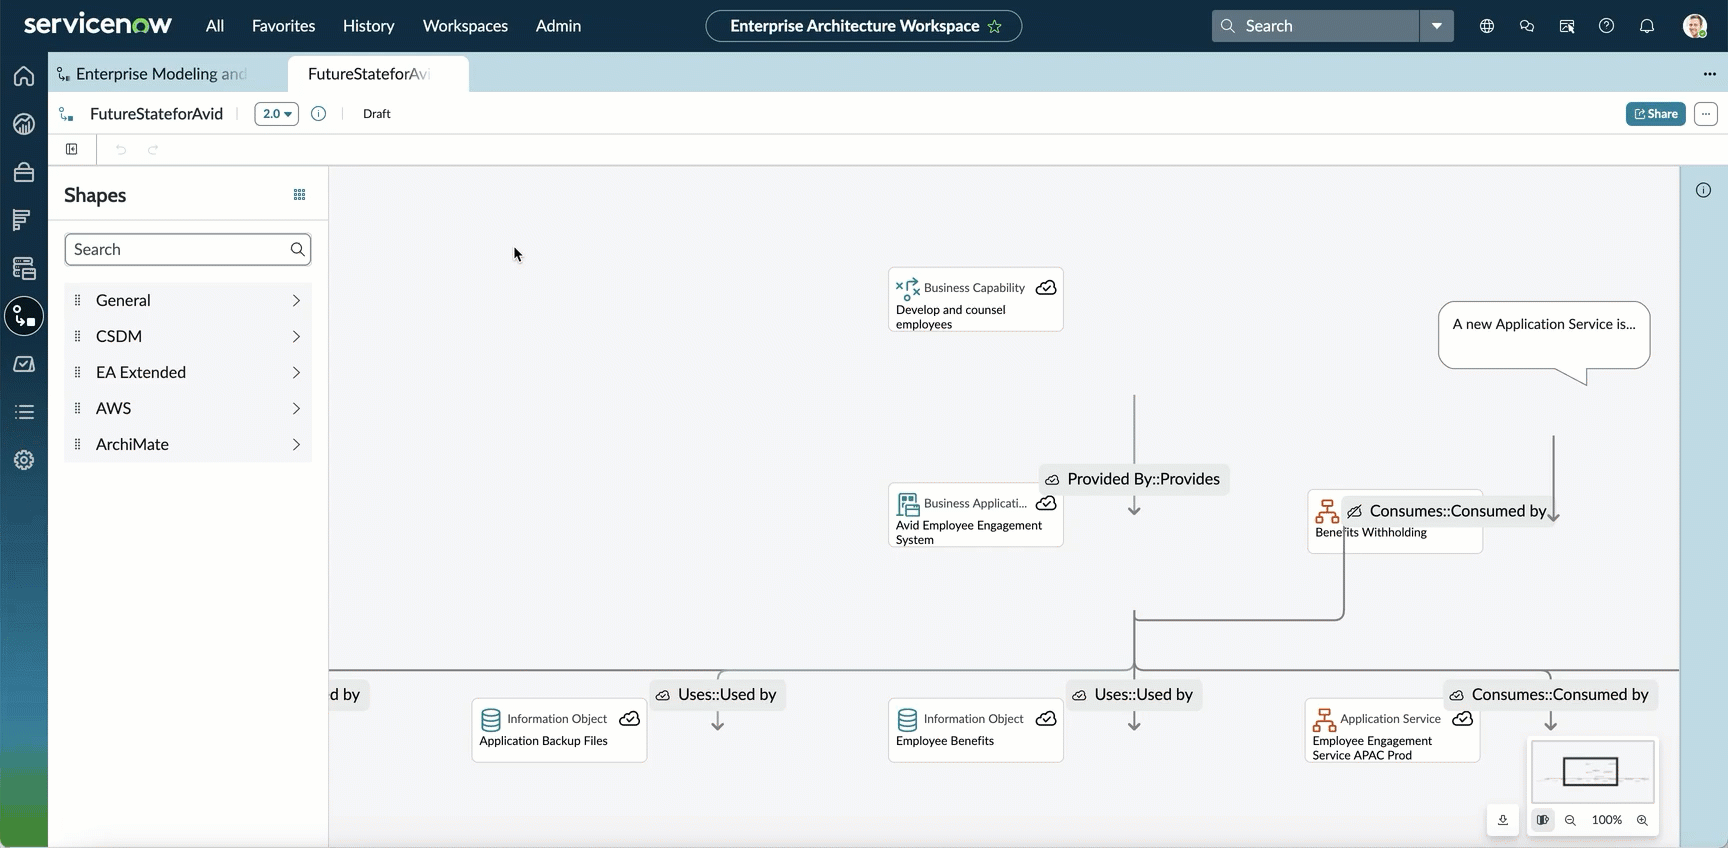Open the Workspaces menu
The image size is (1728, 848).
pyautogui.click(x=465, y=26)
